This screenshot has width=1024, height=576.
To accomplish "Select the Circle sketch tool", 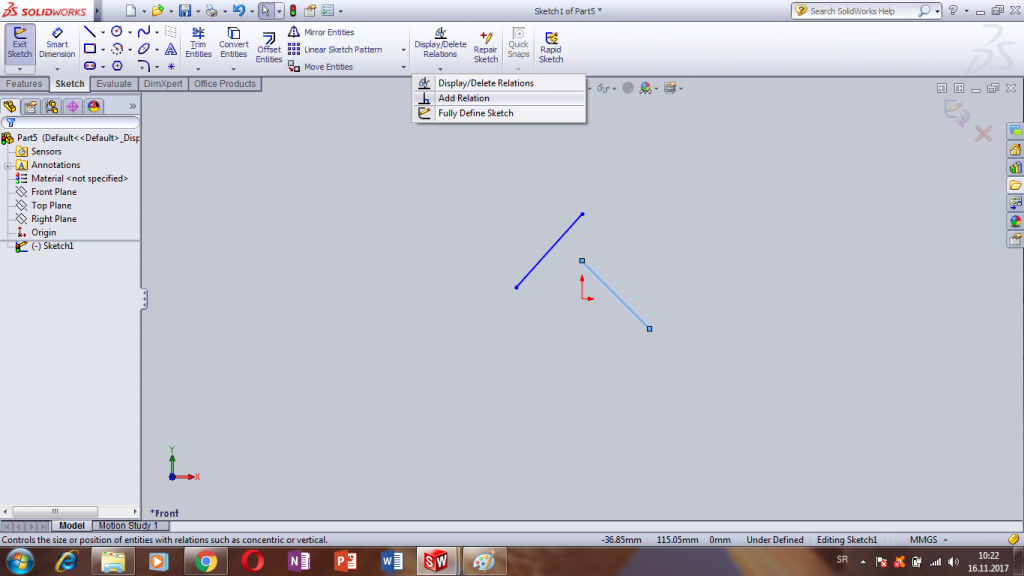I will click(117, 31).
